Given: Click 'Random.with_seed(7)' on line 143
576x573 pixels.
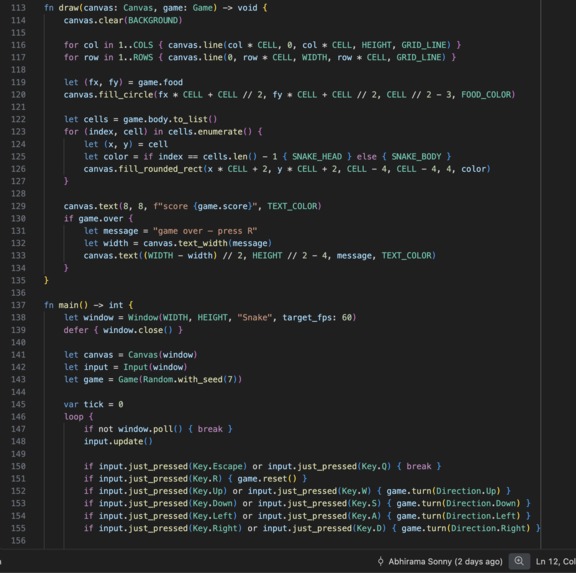Looking at the screenshot, I should pos(190,379).
